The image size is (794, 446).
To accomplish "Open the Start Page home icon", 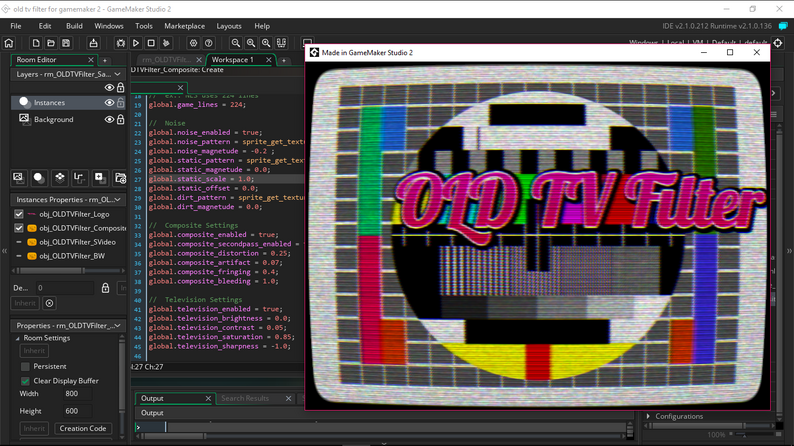I will point(9,43).
